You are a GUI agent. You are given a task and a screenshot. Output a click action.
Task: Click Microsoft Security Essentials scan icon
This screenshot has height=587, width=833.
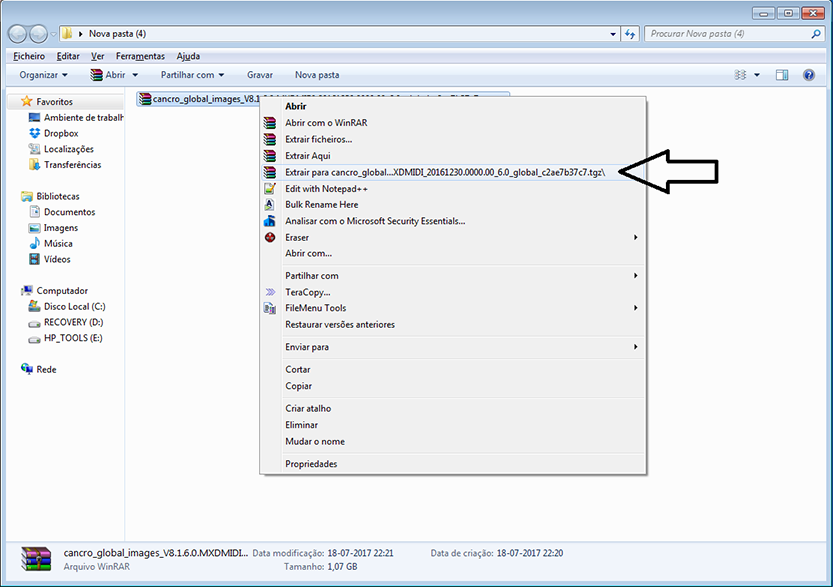(x=269, y=221)
